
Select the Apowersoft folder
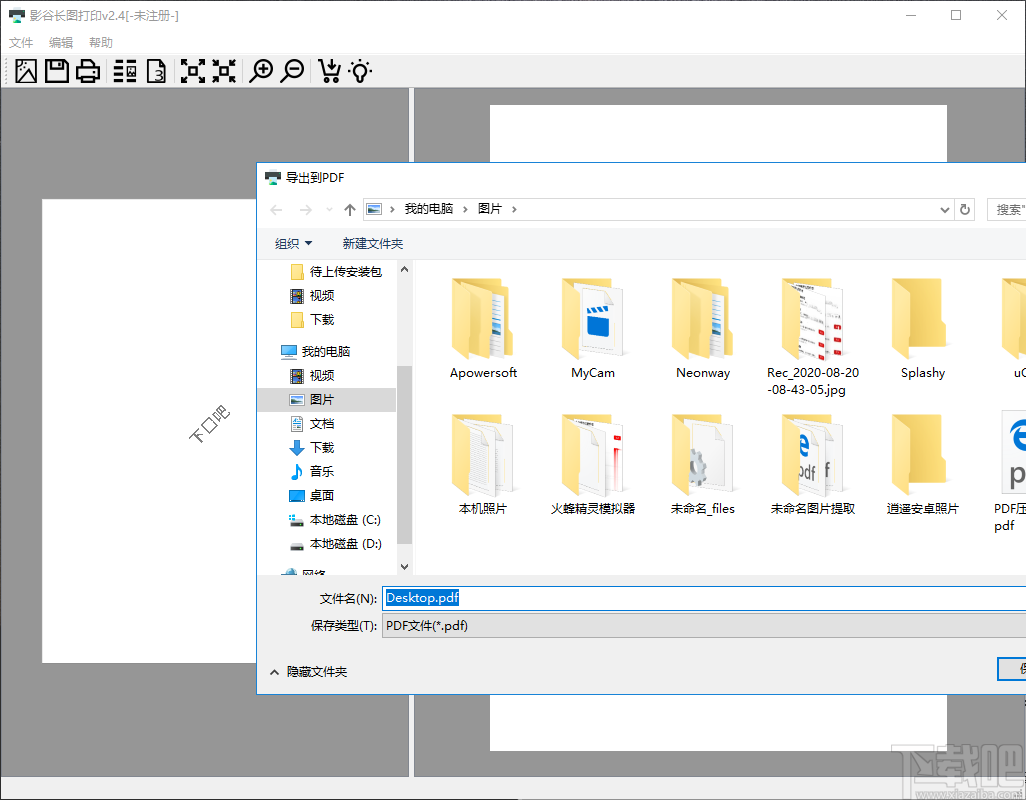(483, 329)
